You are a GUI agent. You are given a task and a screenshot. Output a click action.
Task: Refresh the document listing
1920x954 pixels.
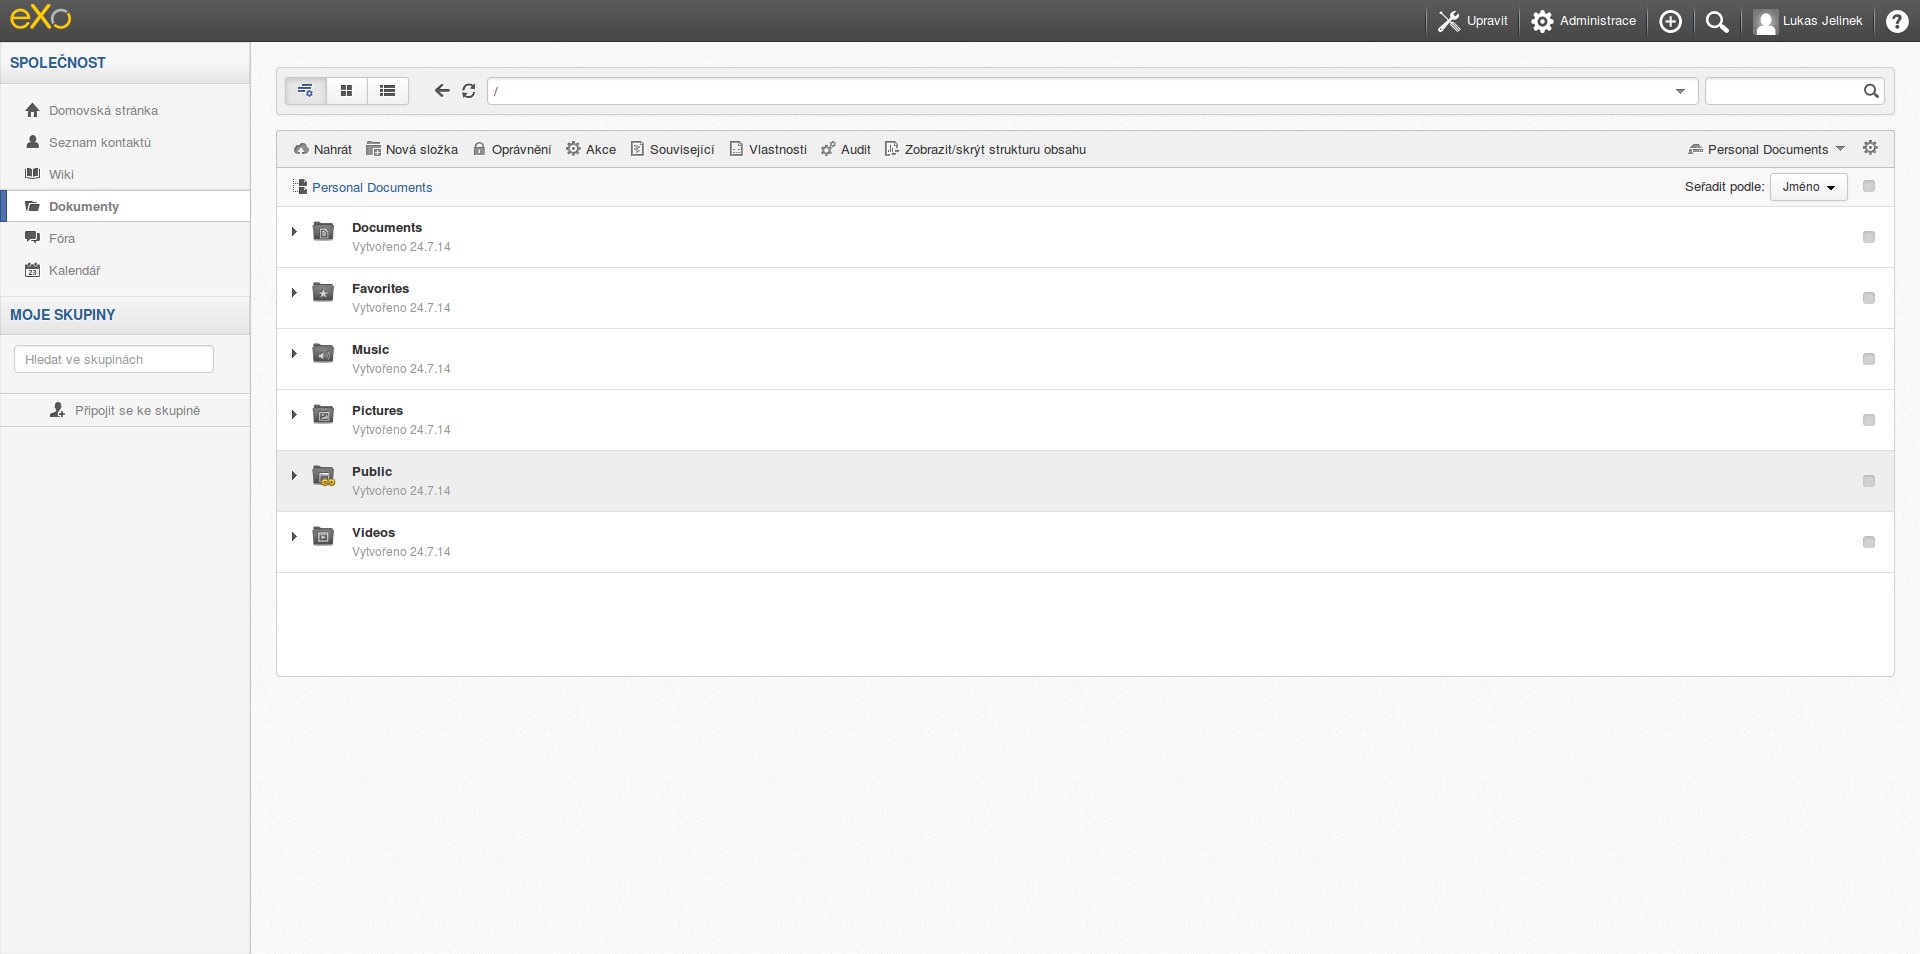tap(468, 91)
